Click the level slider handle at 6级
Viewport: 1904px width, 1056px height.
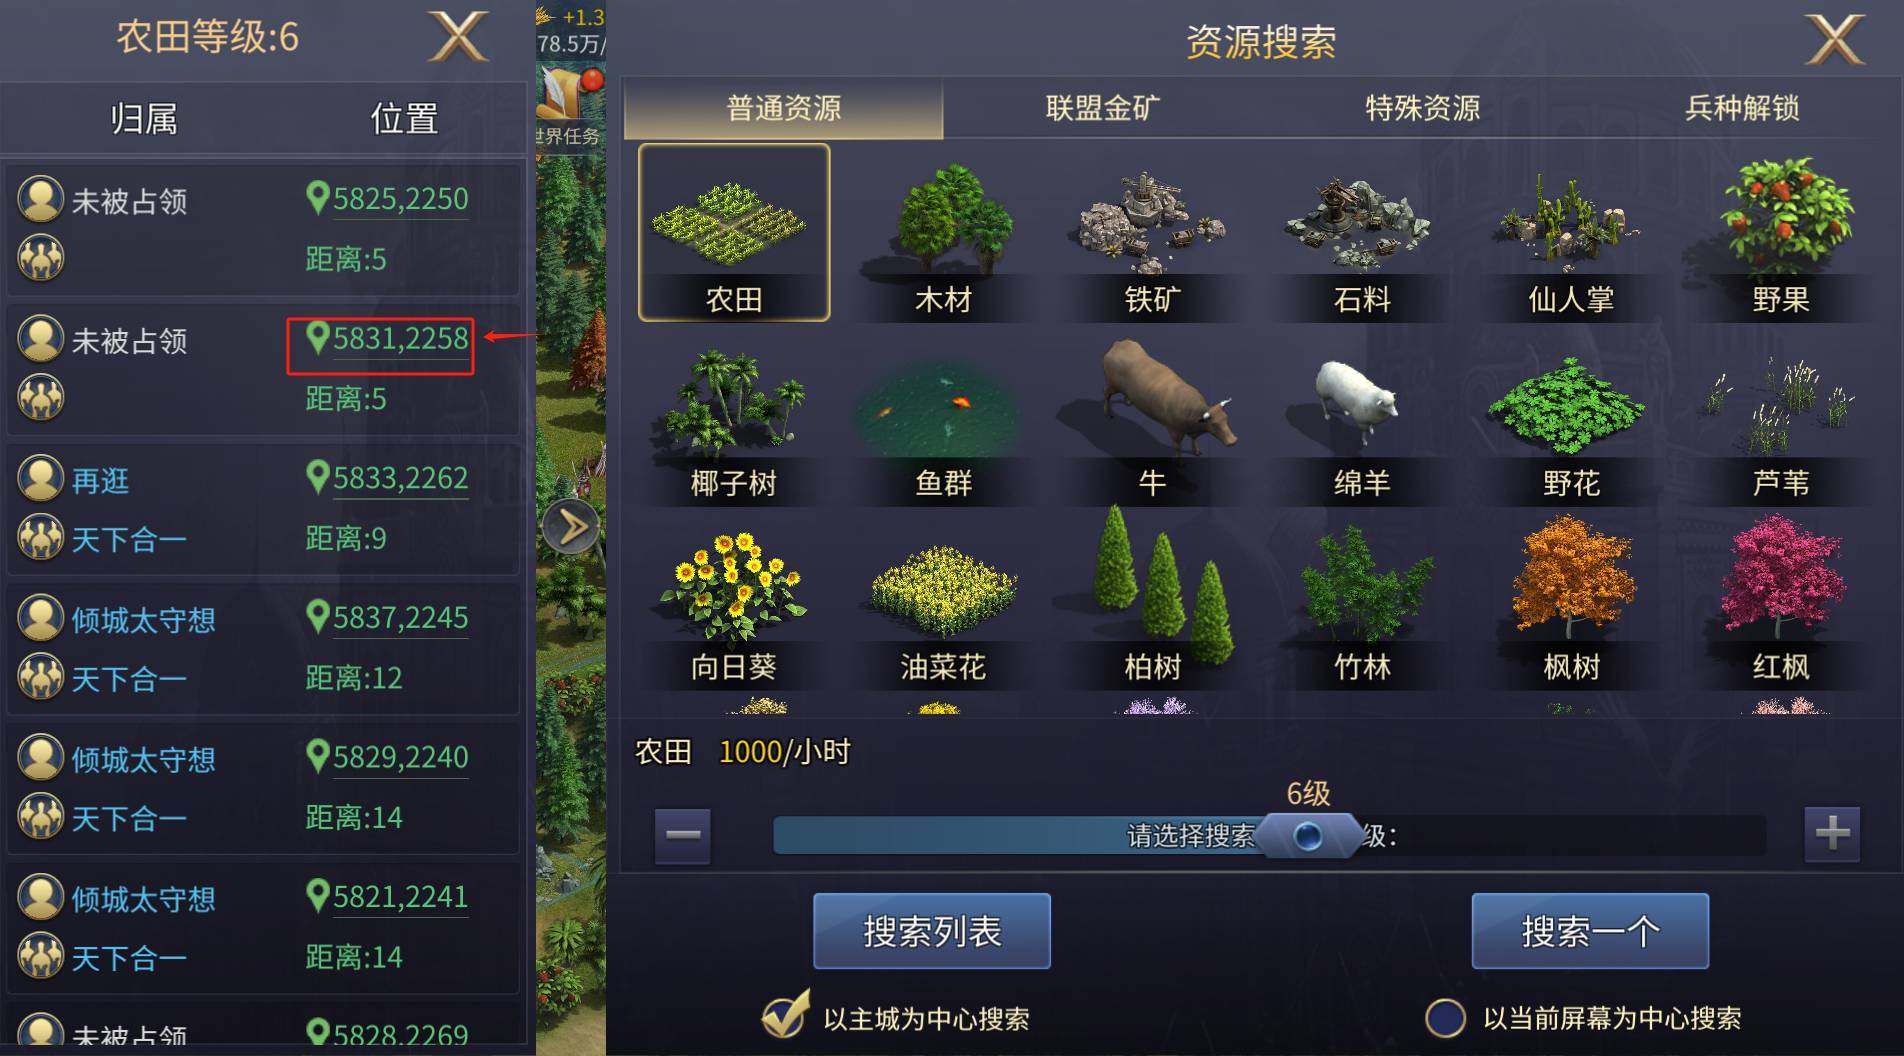point(1308,835)
